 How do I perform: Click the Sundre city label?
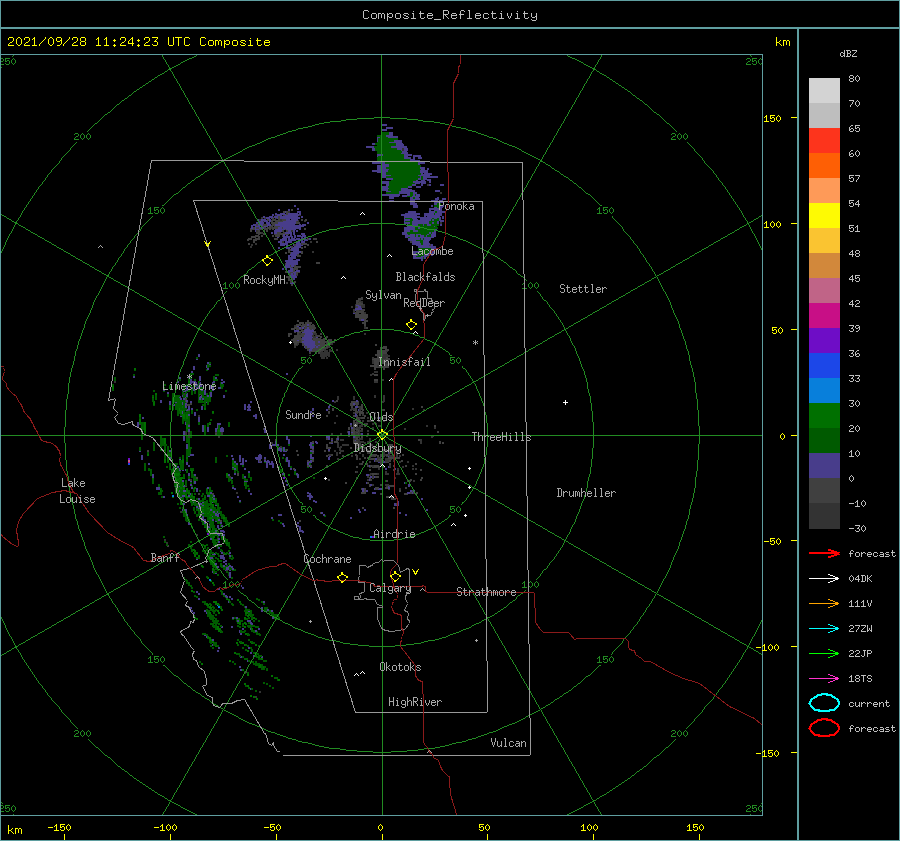(303, 414)
